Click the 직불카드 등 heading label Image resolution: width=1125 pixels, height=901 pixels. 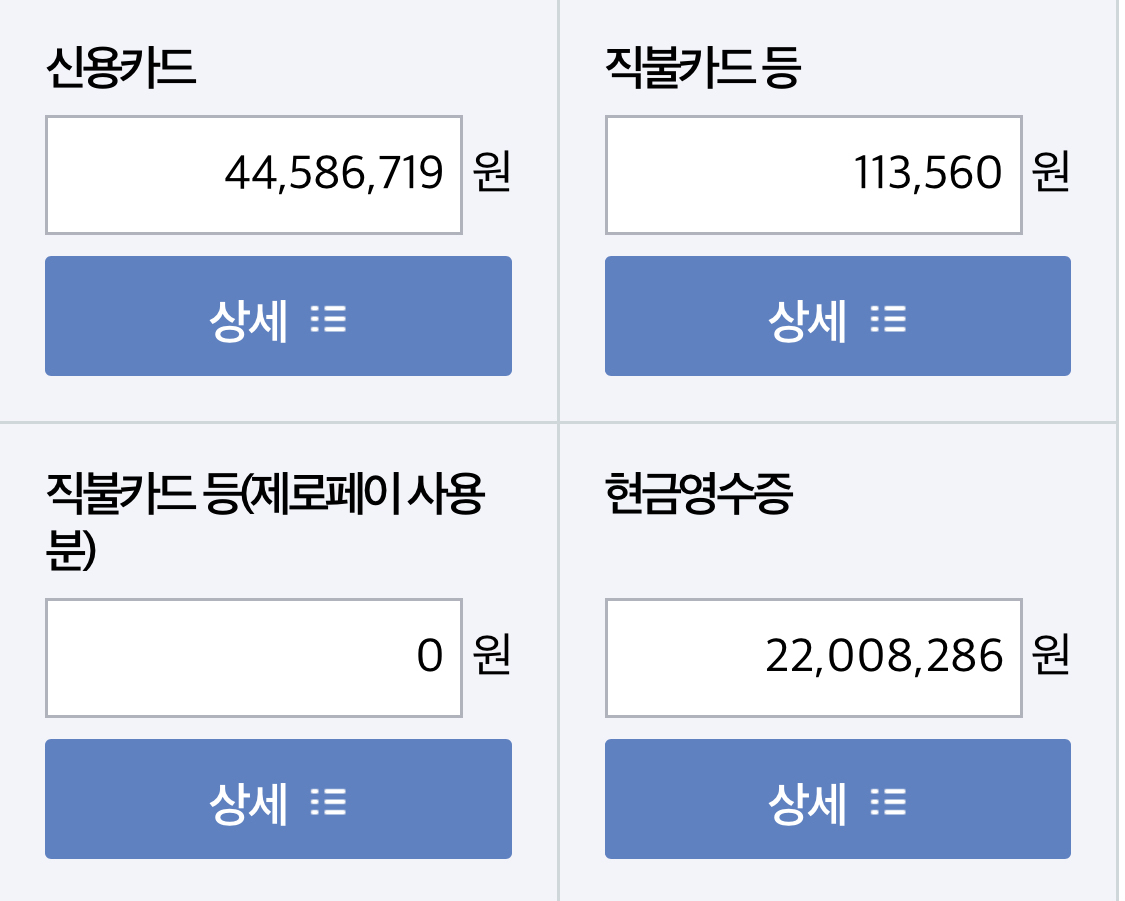pyautogui.click(x=702, y=69)
